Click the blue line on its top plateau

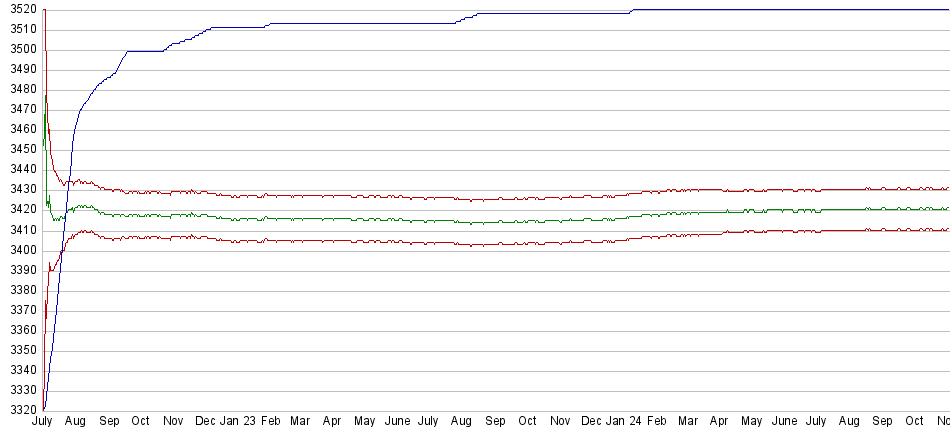[x=780, y=10]
